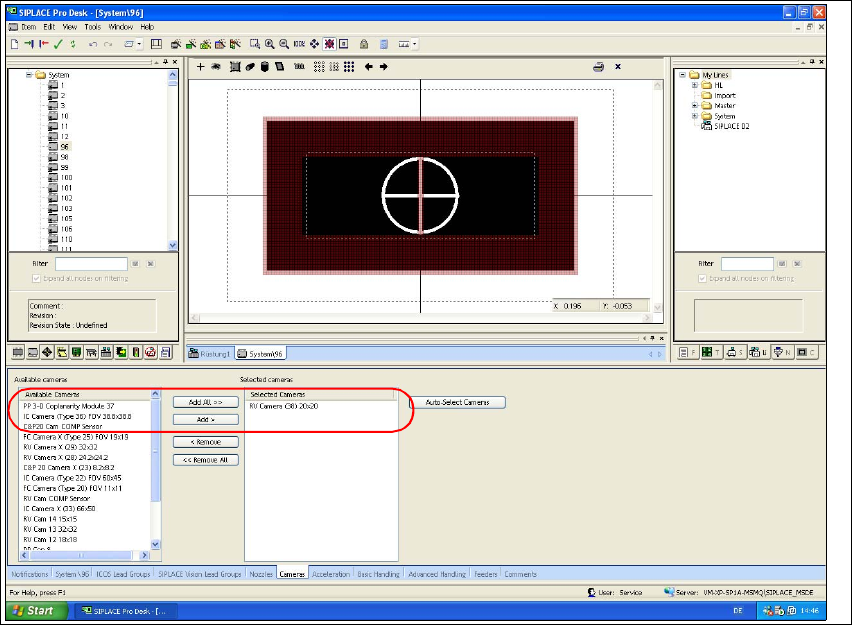Toggle right panel Expand all nodes checkbox
Viewport: 852px width, 625px height.
701,278
